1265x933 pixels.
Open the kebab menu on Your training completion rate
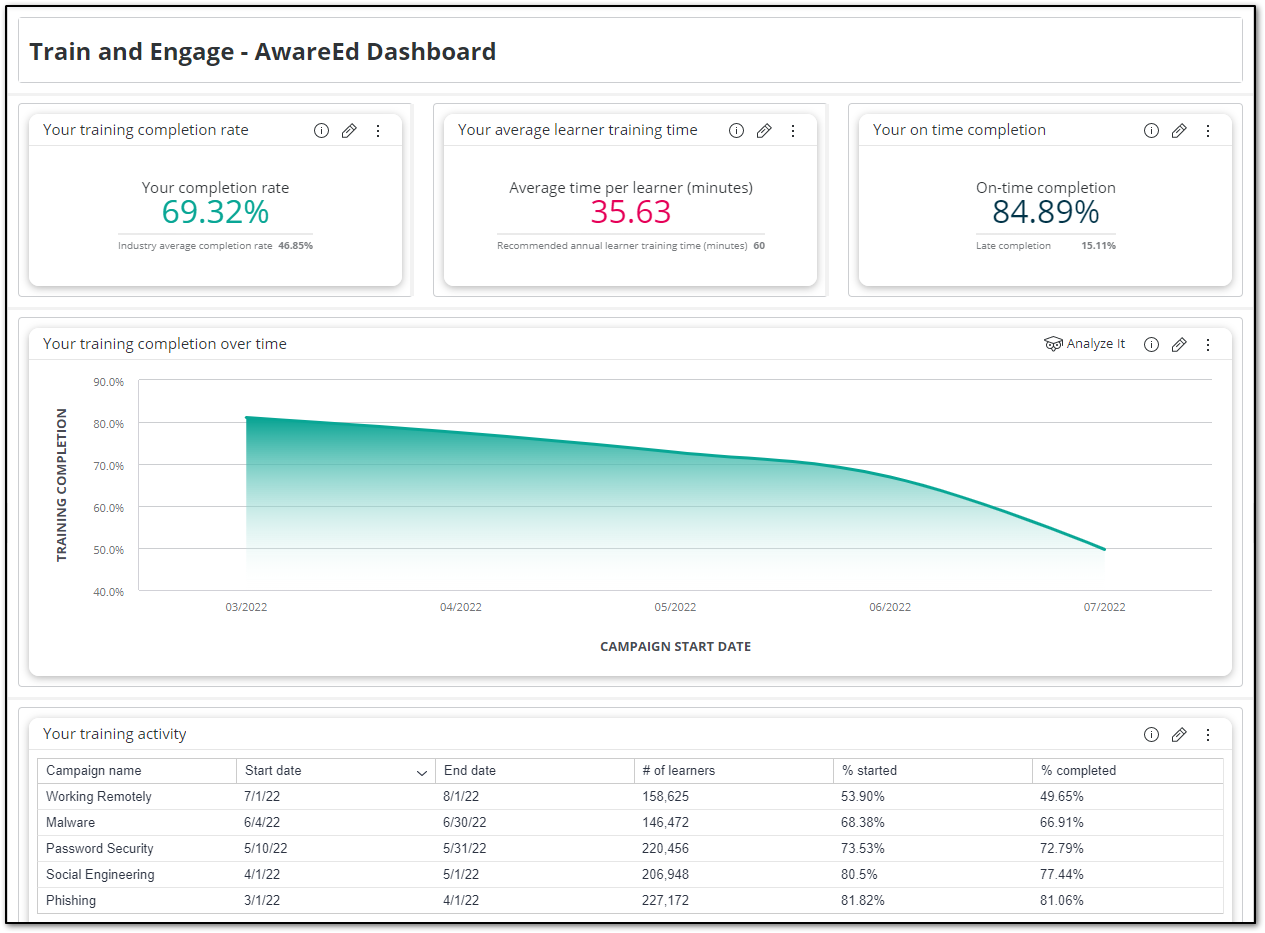pyautogui.click(x=378, y=130)
